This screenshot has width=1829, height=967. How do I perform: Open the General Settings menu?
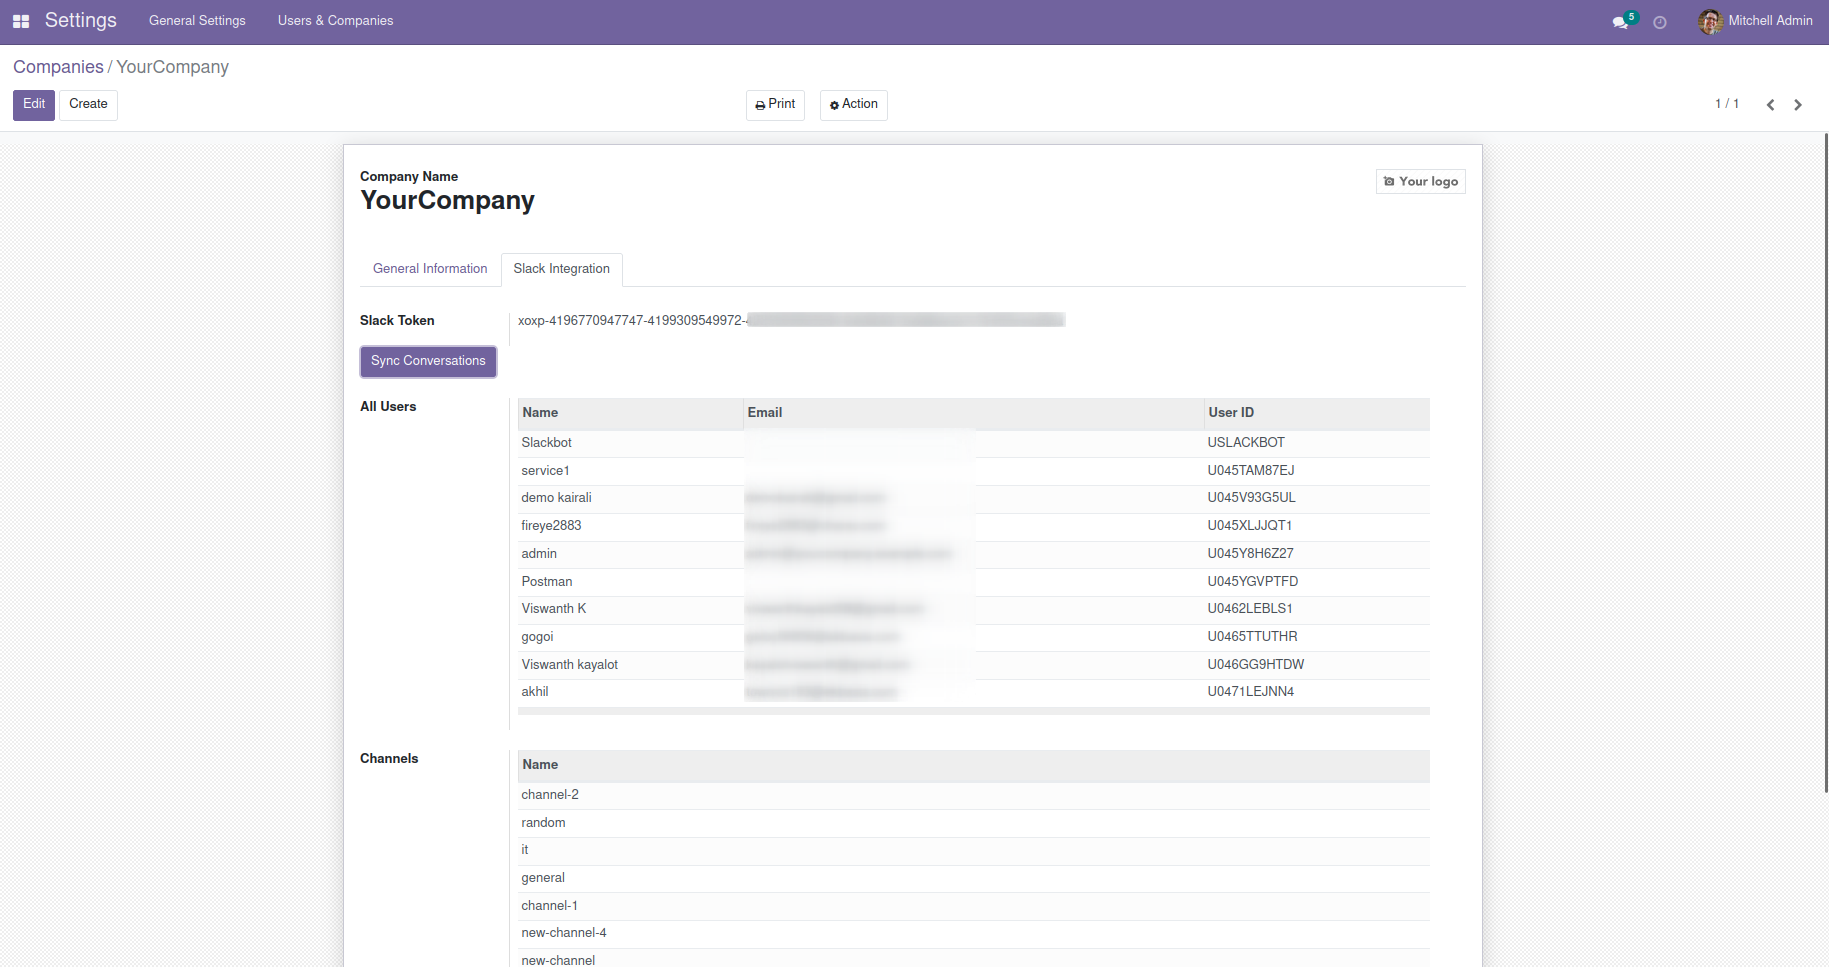pos(197,21)
